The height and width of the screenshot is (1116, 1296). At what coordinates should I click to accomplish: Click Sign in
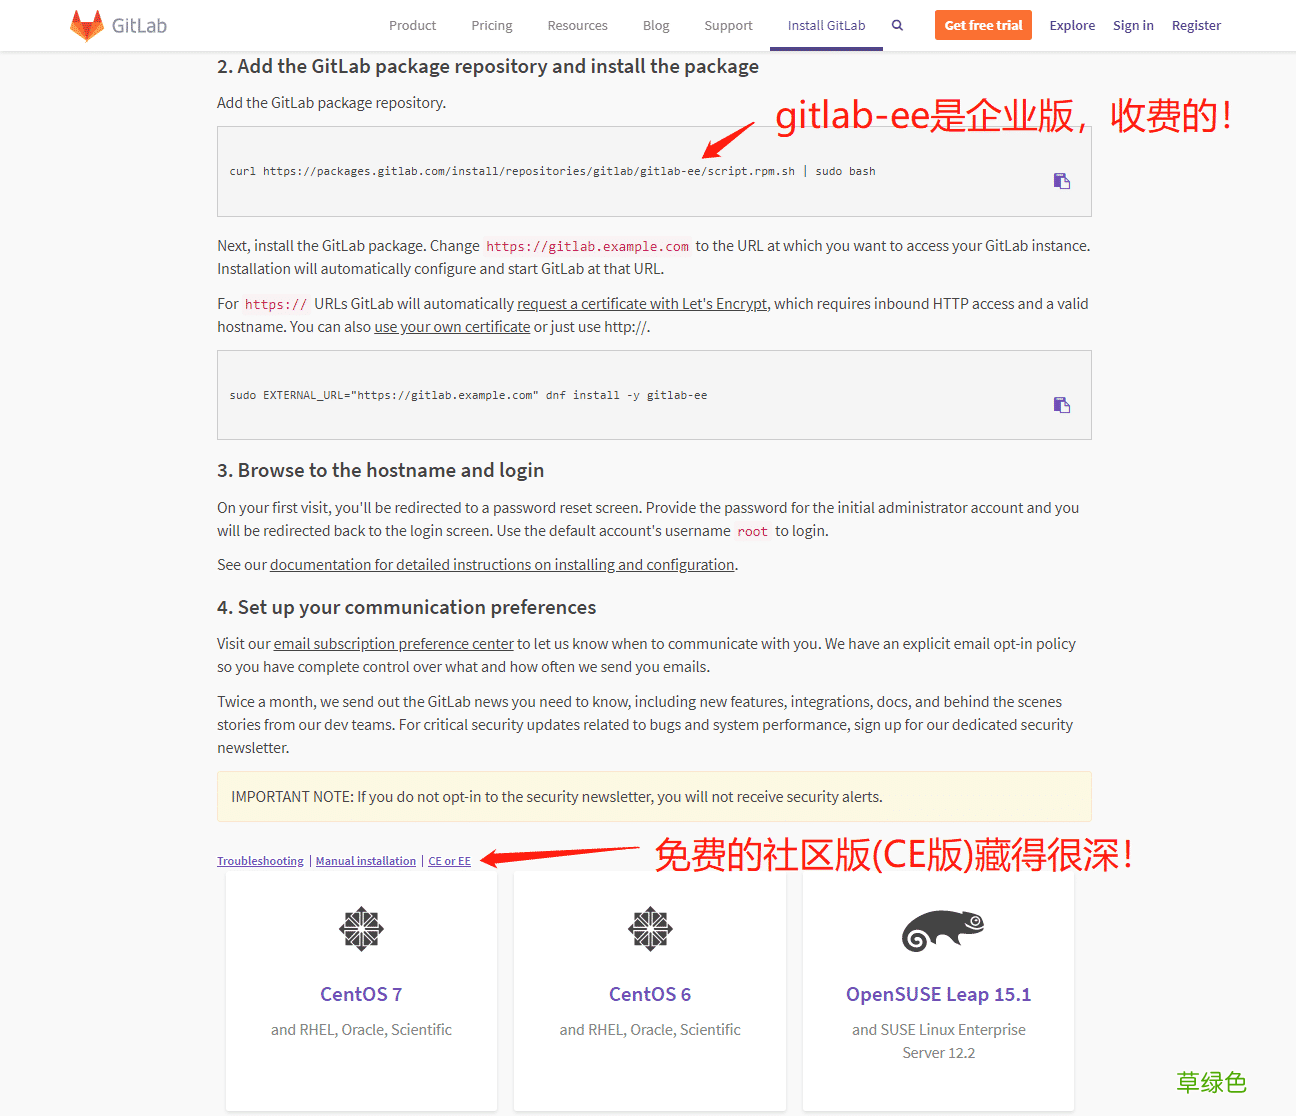[x=1133, y=25]
